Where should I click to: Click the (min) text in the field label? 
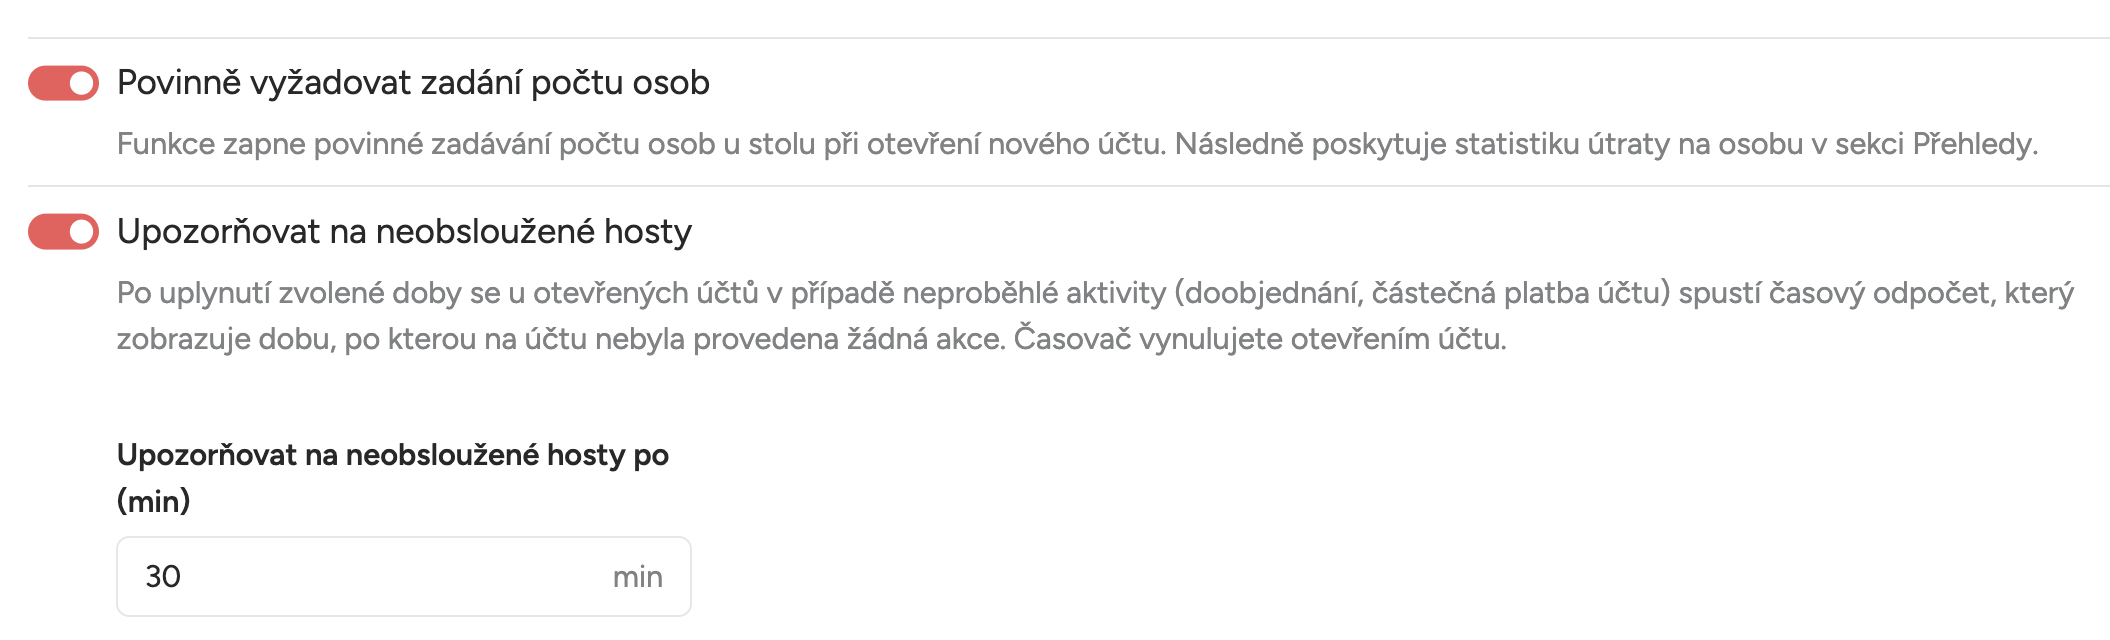click(x=153, y=501)
